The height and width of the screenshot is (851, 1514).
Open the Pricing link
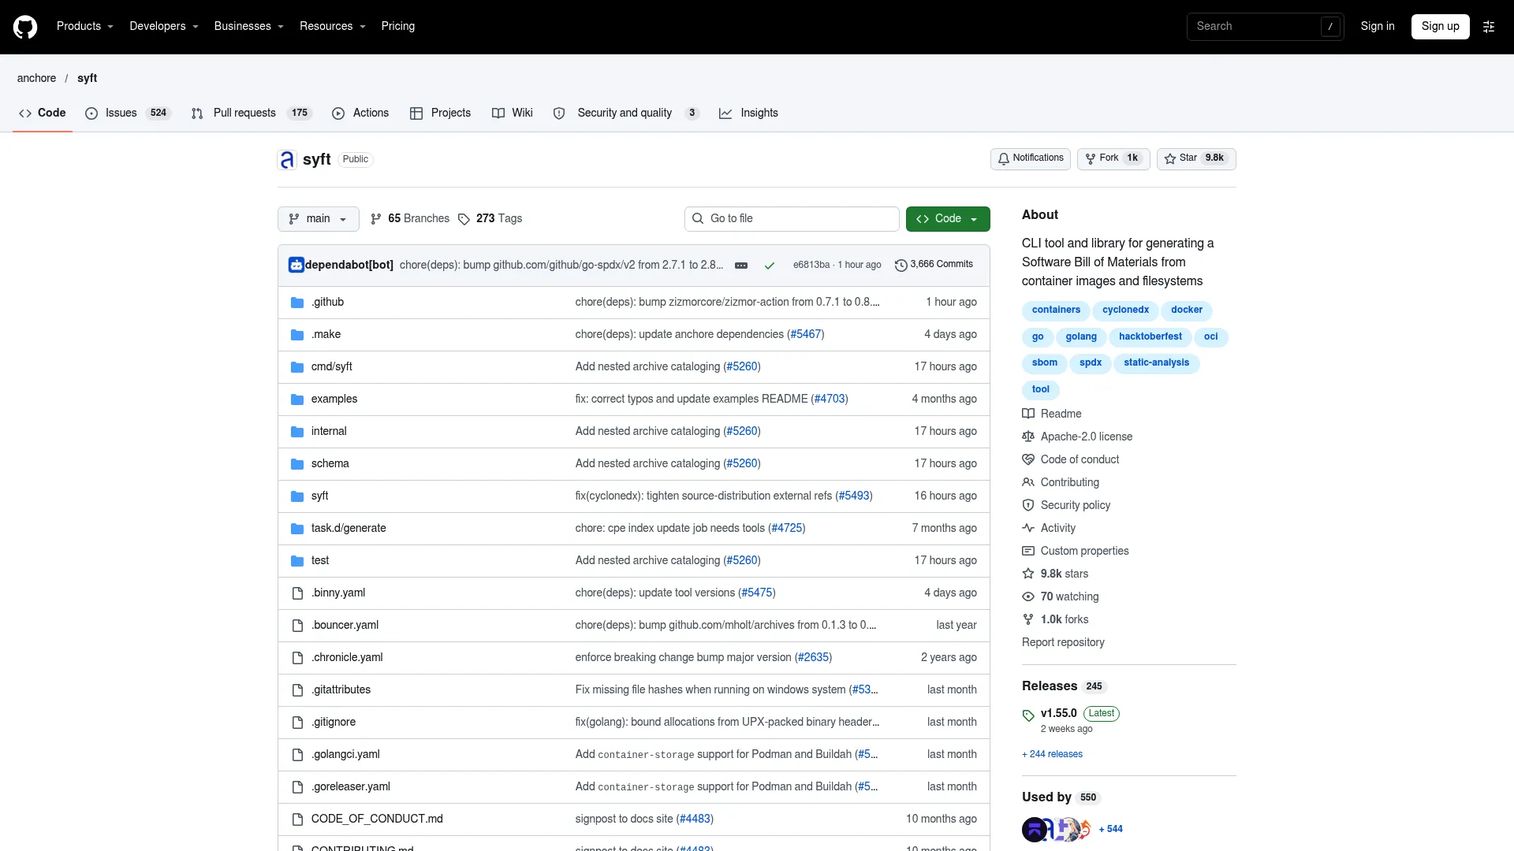coord(398,26)
